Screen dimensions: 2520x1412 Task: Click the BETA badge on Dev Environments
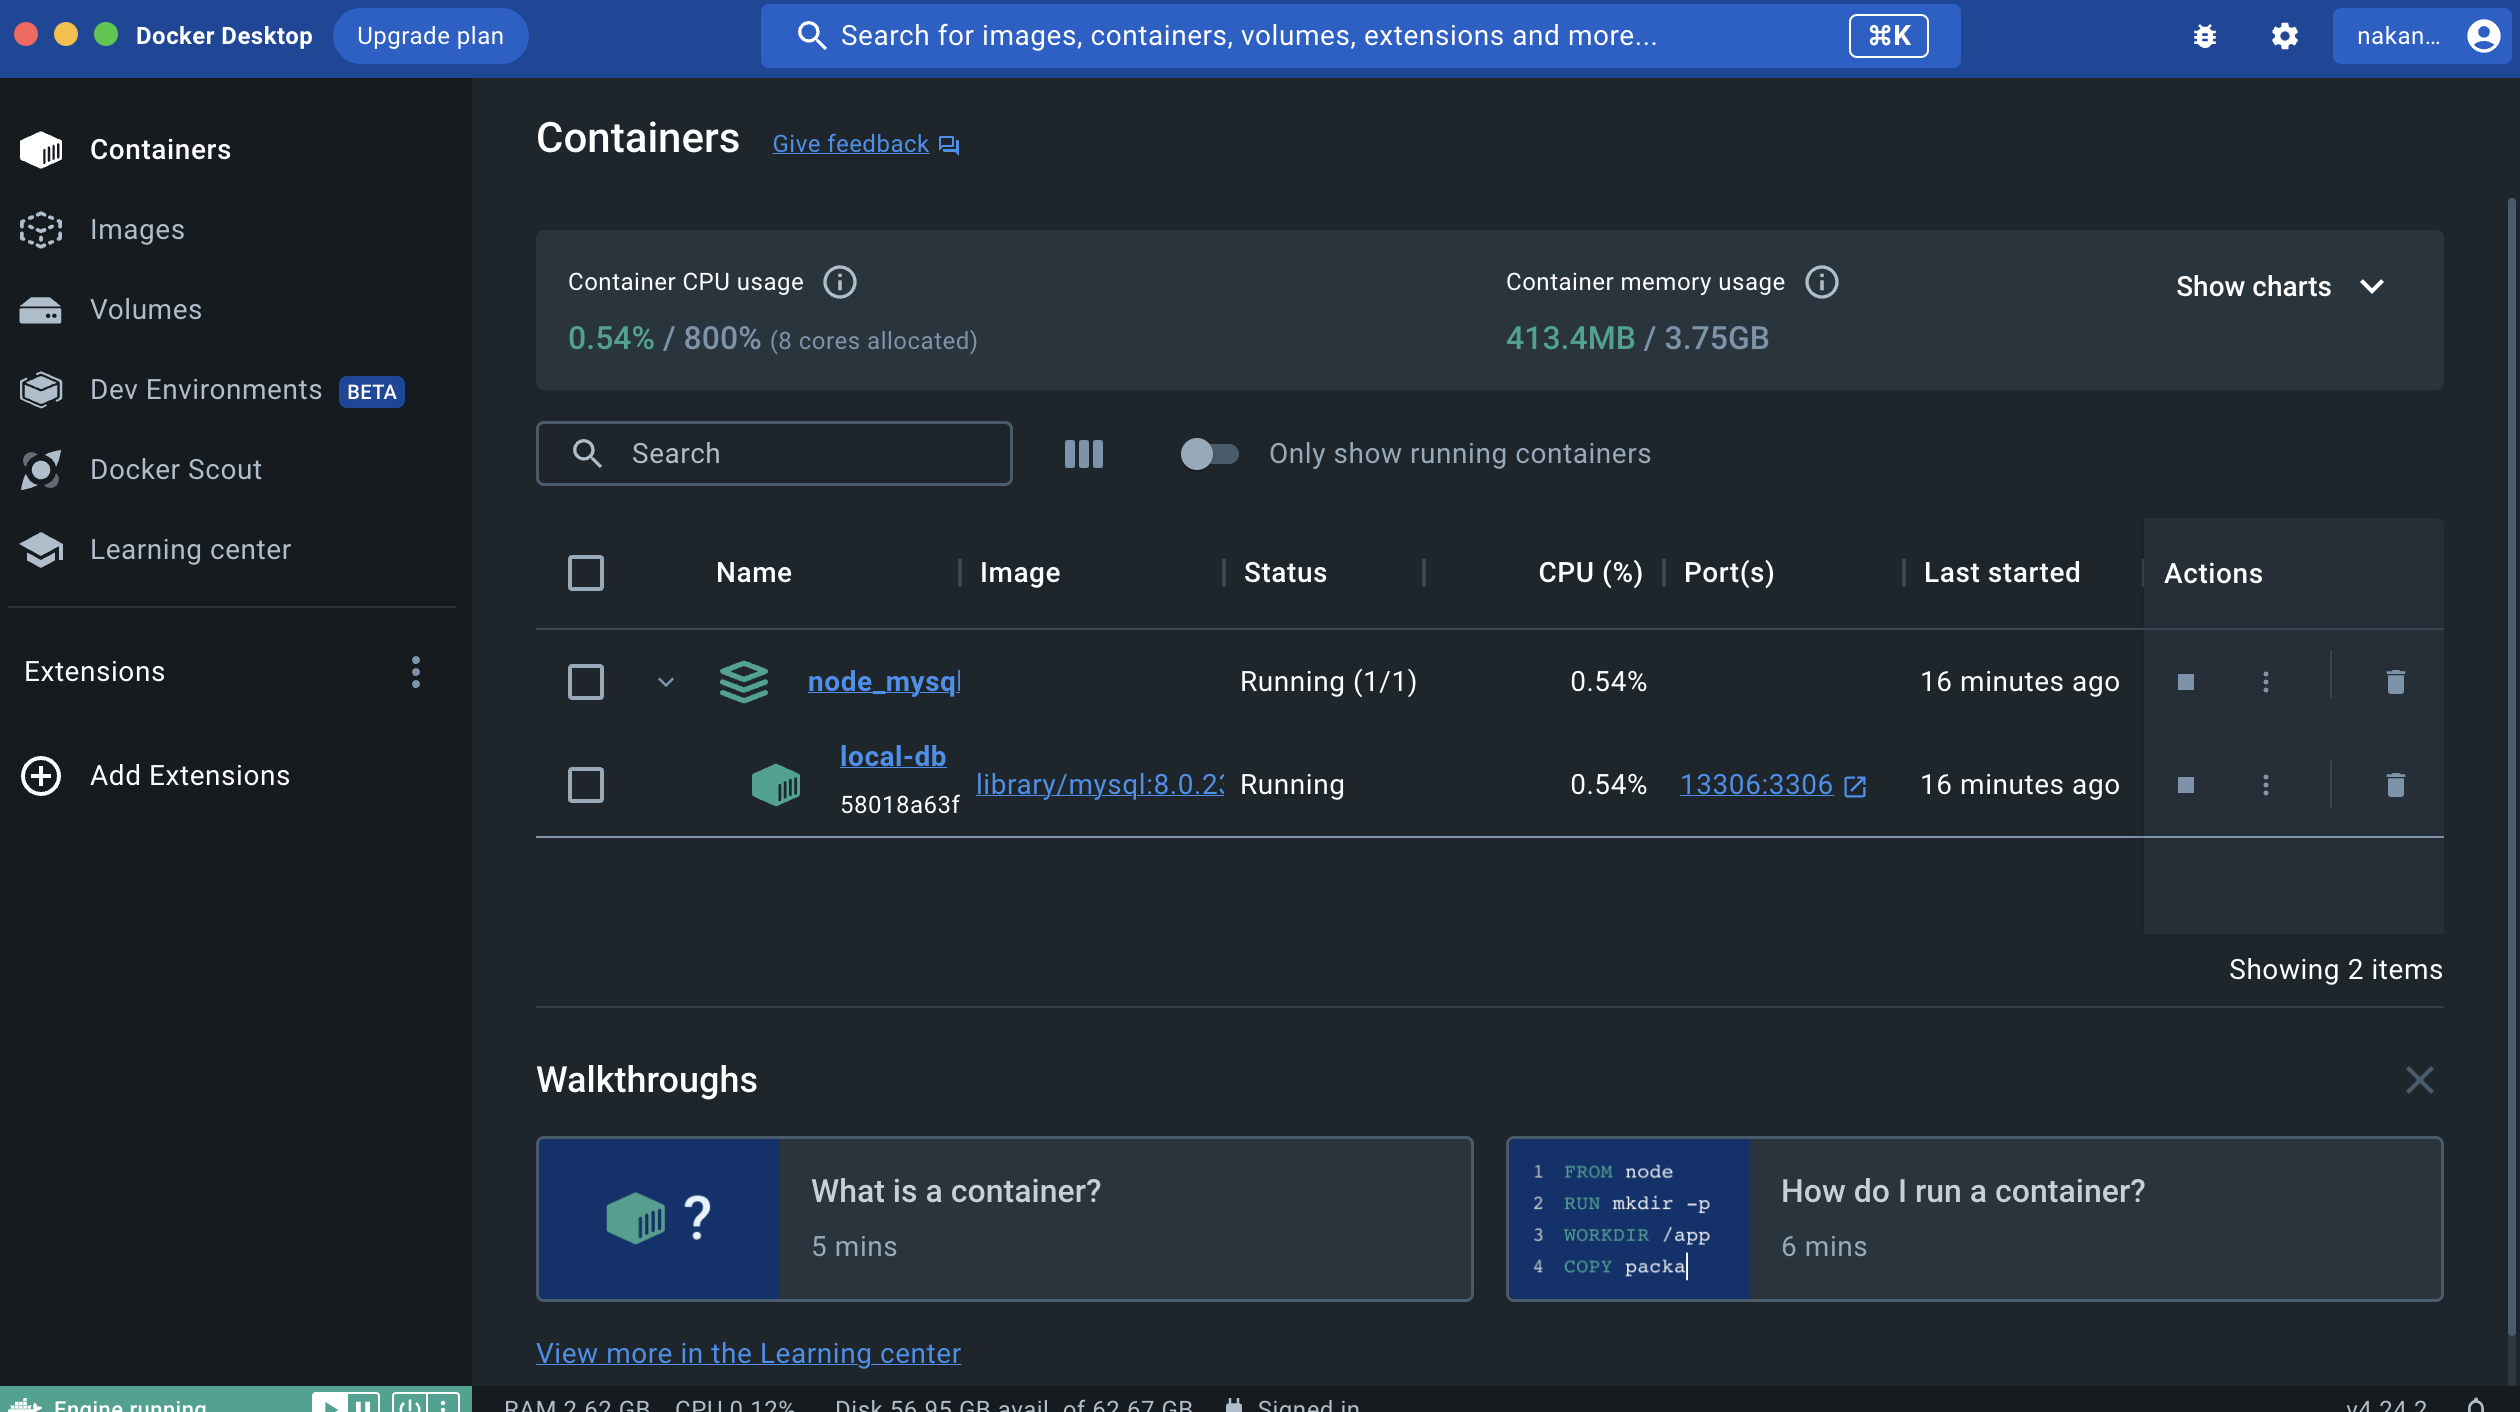tap(372, 392)
